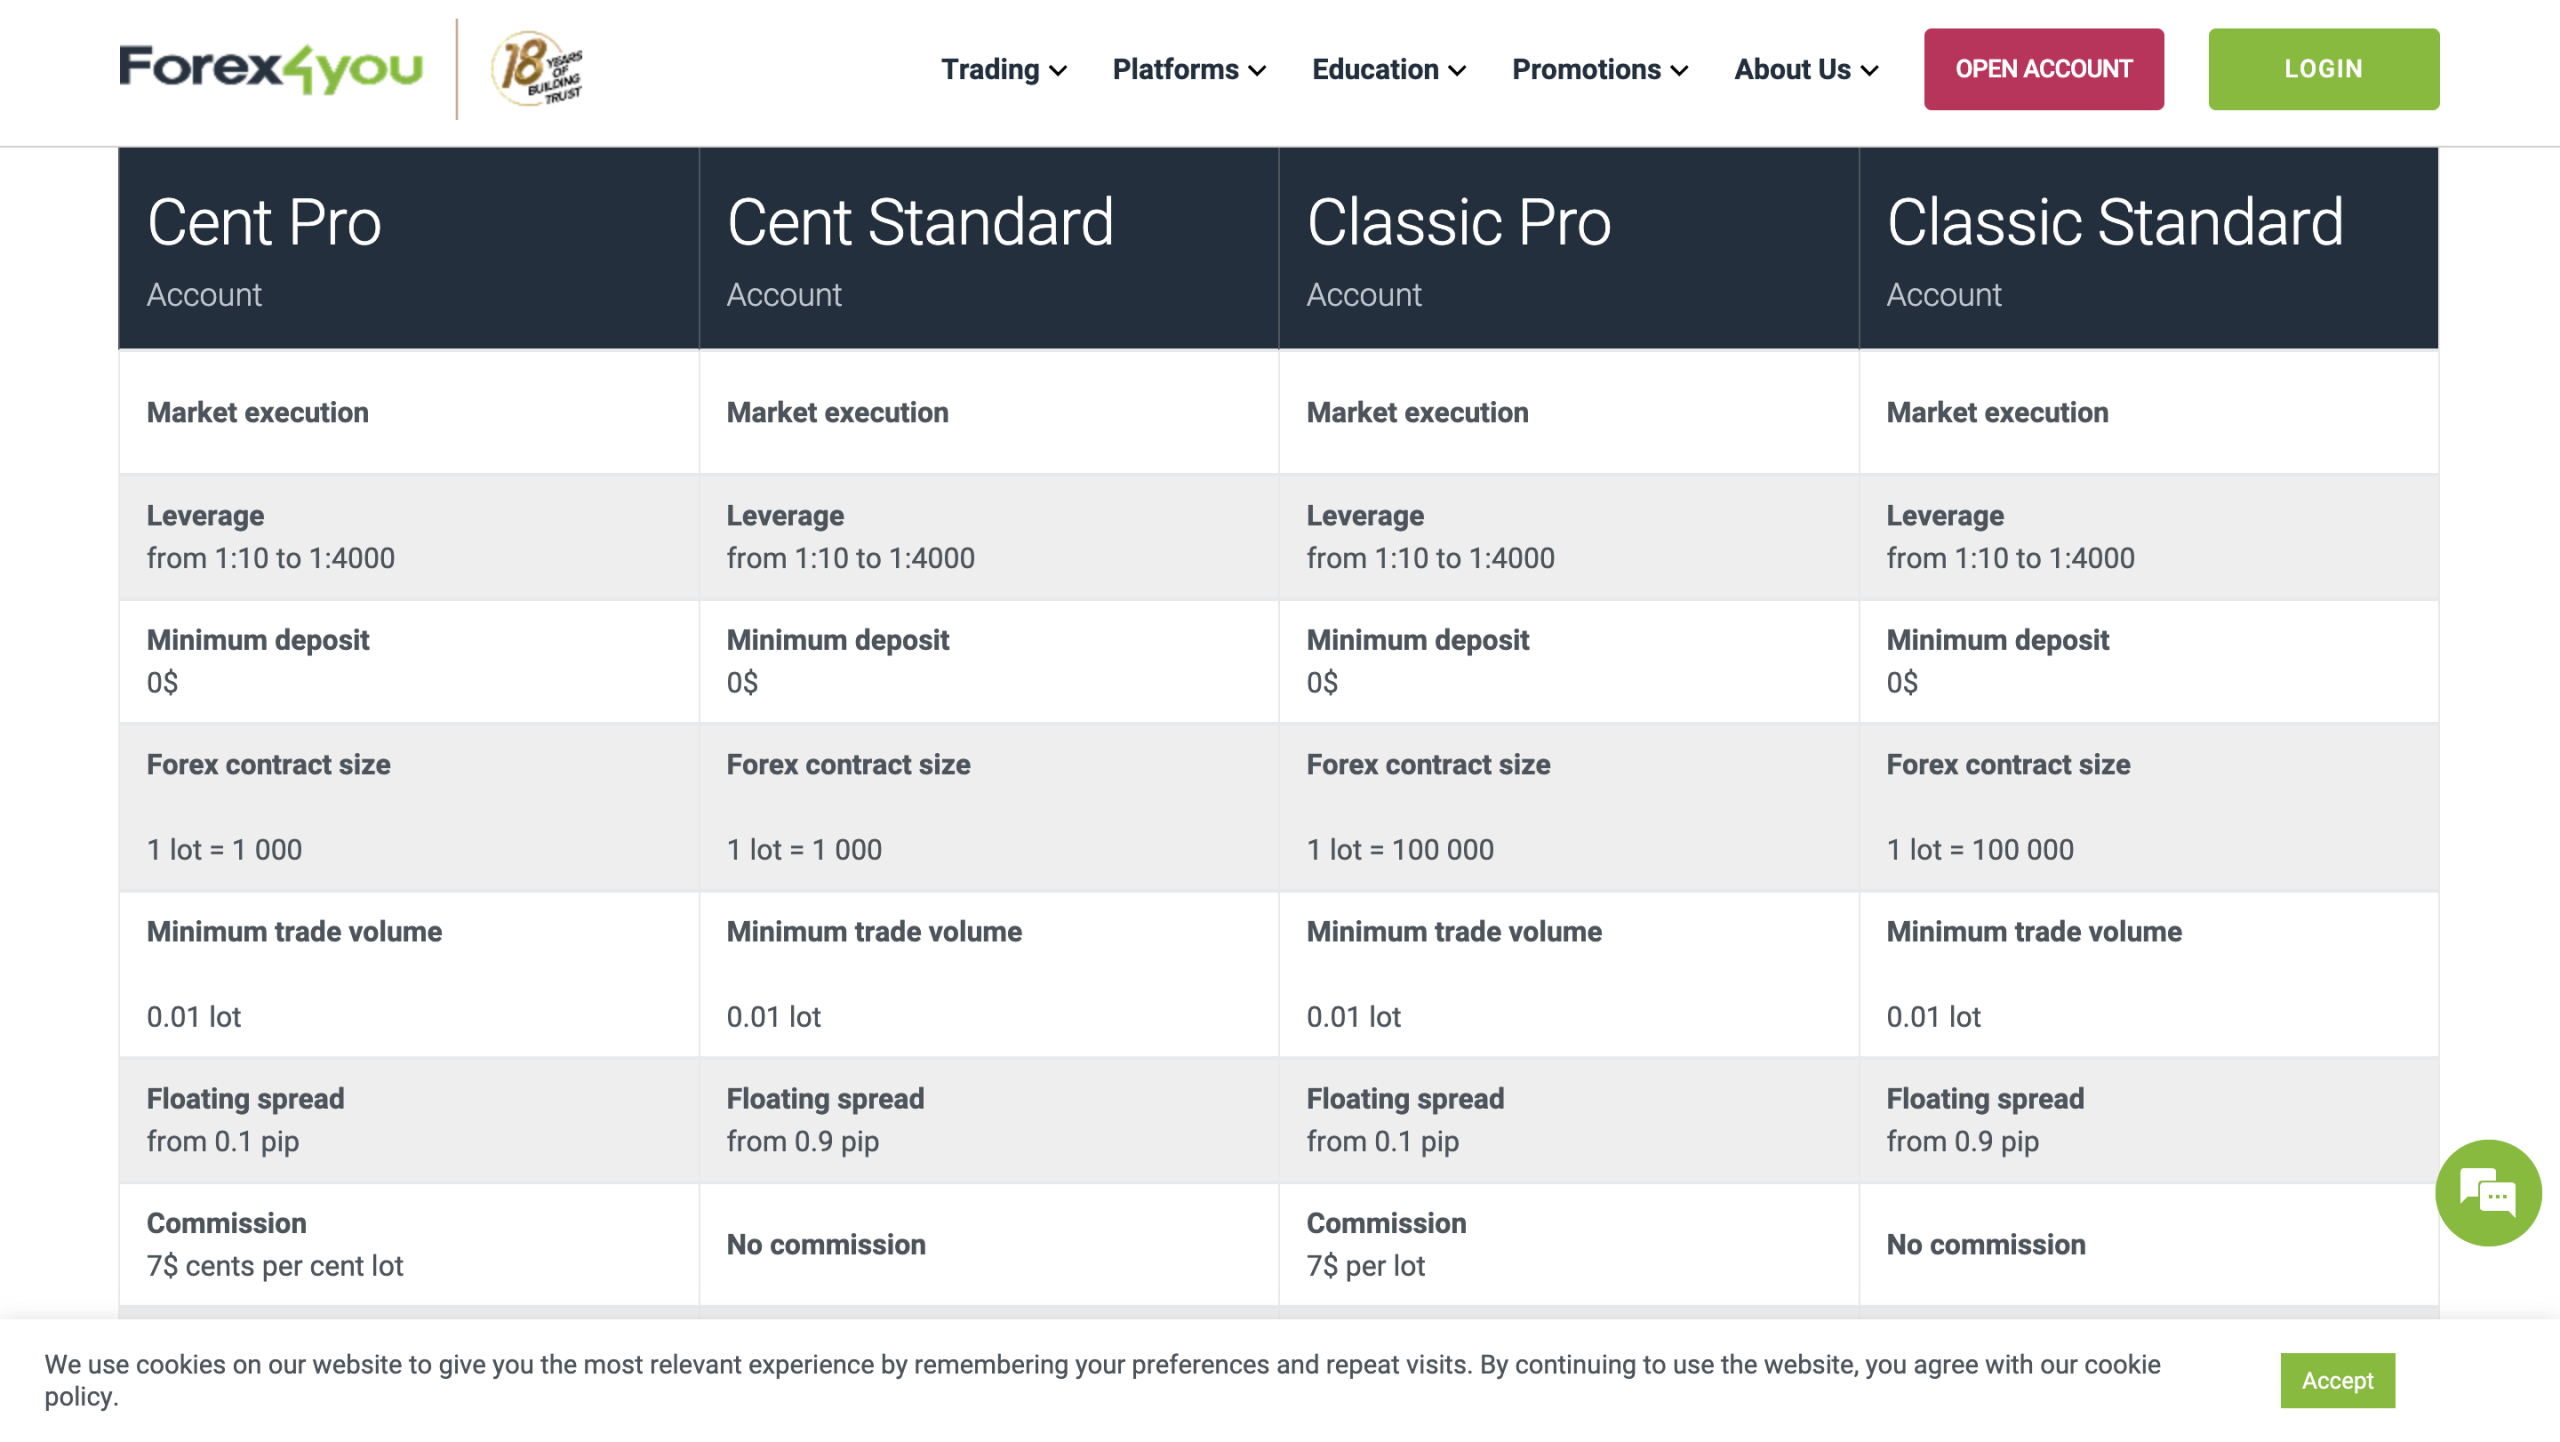Click the Education chevron arrow
This screenshot has height=1442, width=2560.
[x=1457, y=70]
